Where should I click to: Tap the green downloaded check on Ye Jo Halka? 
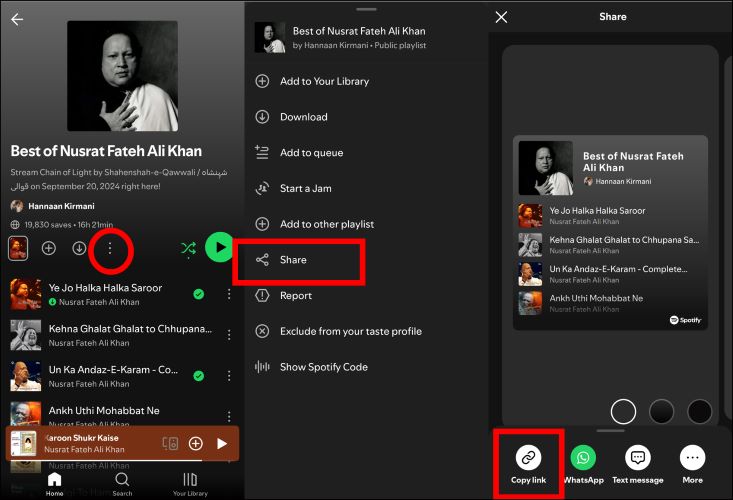tap(199, 294)
